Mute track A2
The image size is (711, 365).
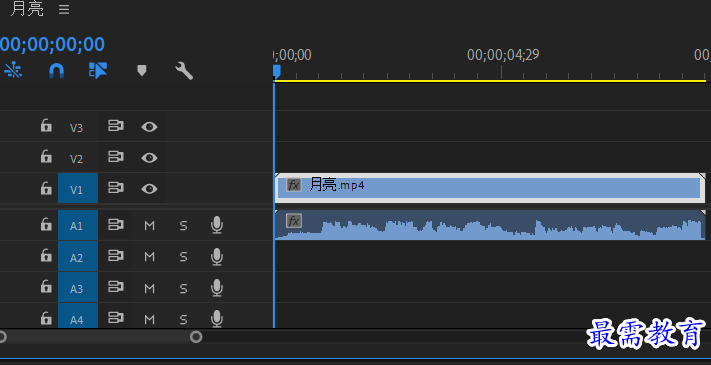[x=150, y=257]
